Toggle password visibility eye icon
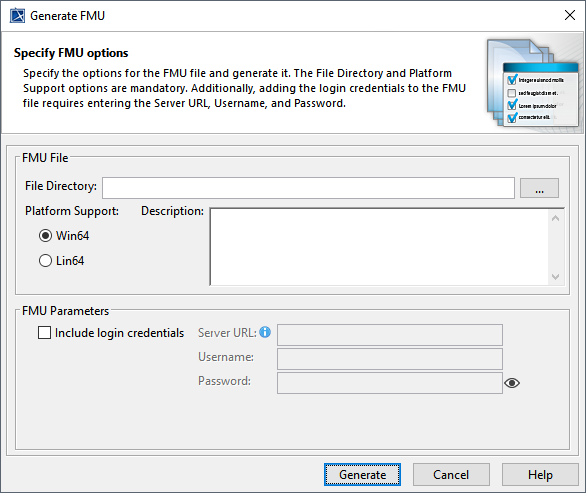The width and height of the screenshot is (586, 493). (512, 383)
